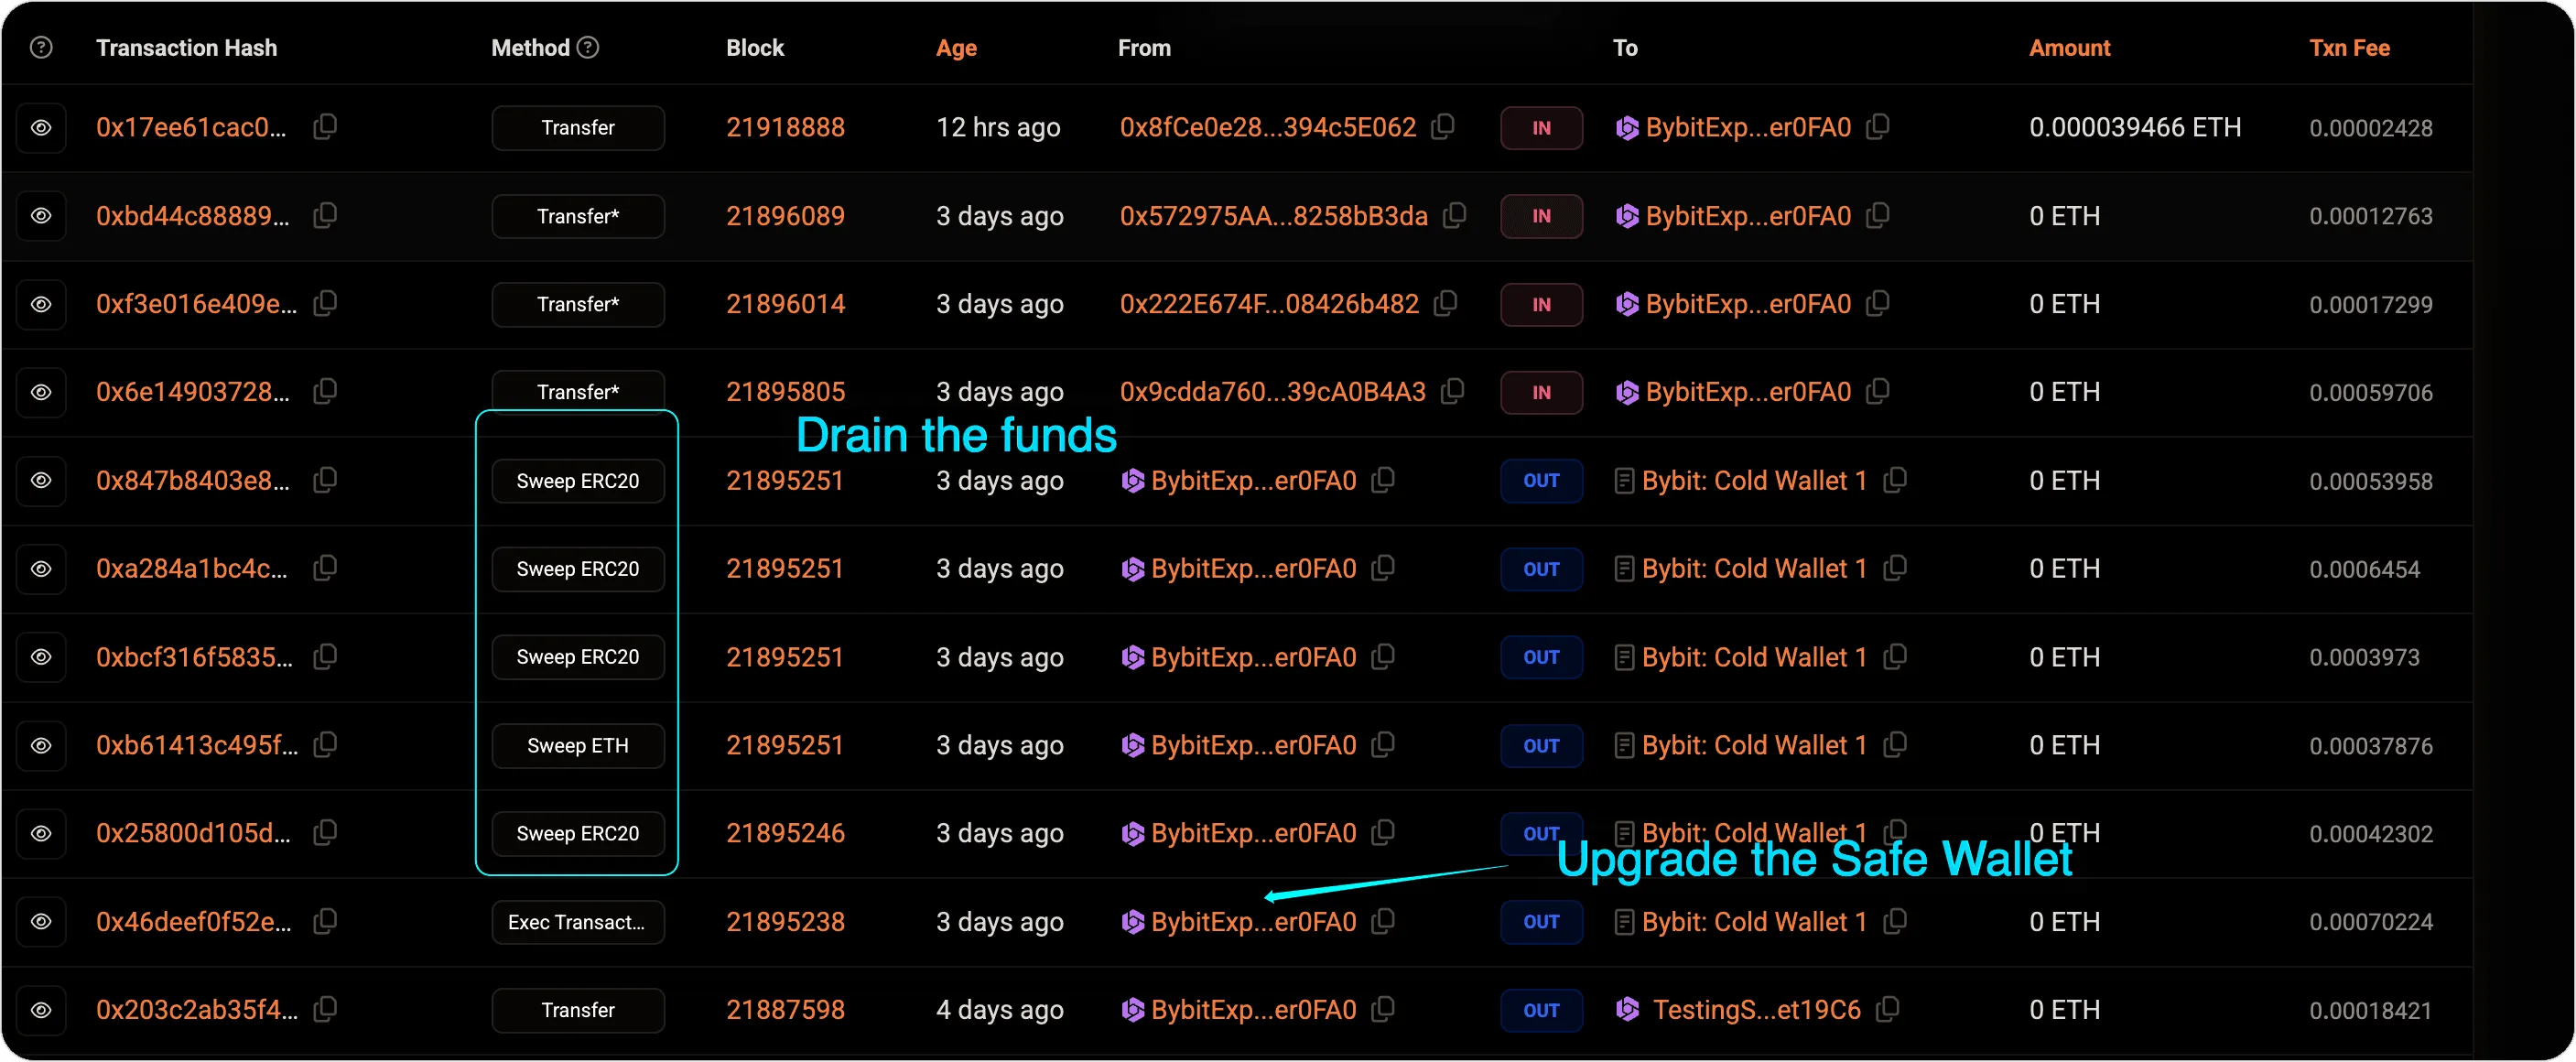Copy BybitExp recipient address in block 21896089 row

pos(1878,215)
